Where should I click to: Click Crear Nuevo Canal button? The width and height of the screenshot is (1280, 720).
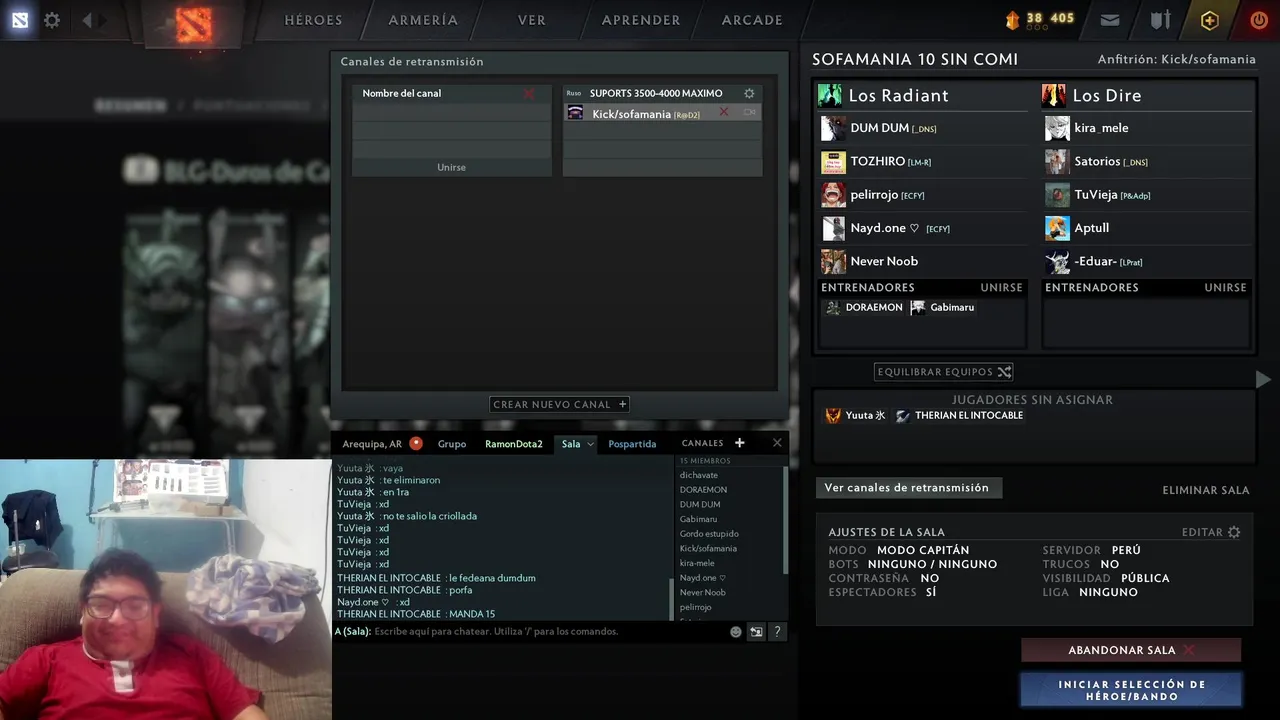(x=559, y=404)
